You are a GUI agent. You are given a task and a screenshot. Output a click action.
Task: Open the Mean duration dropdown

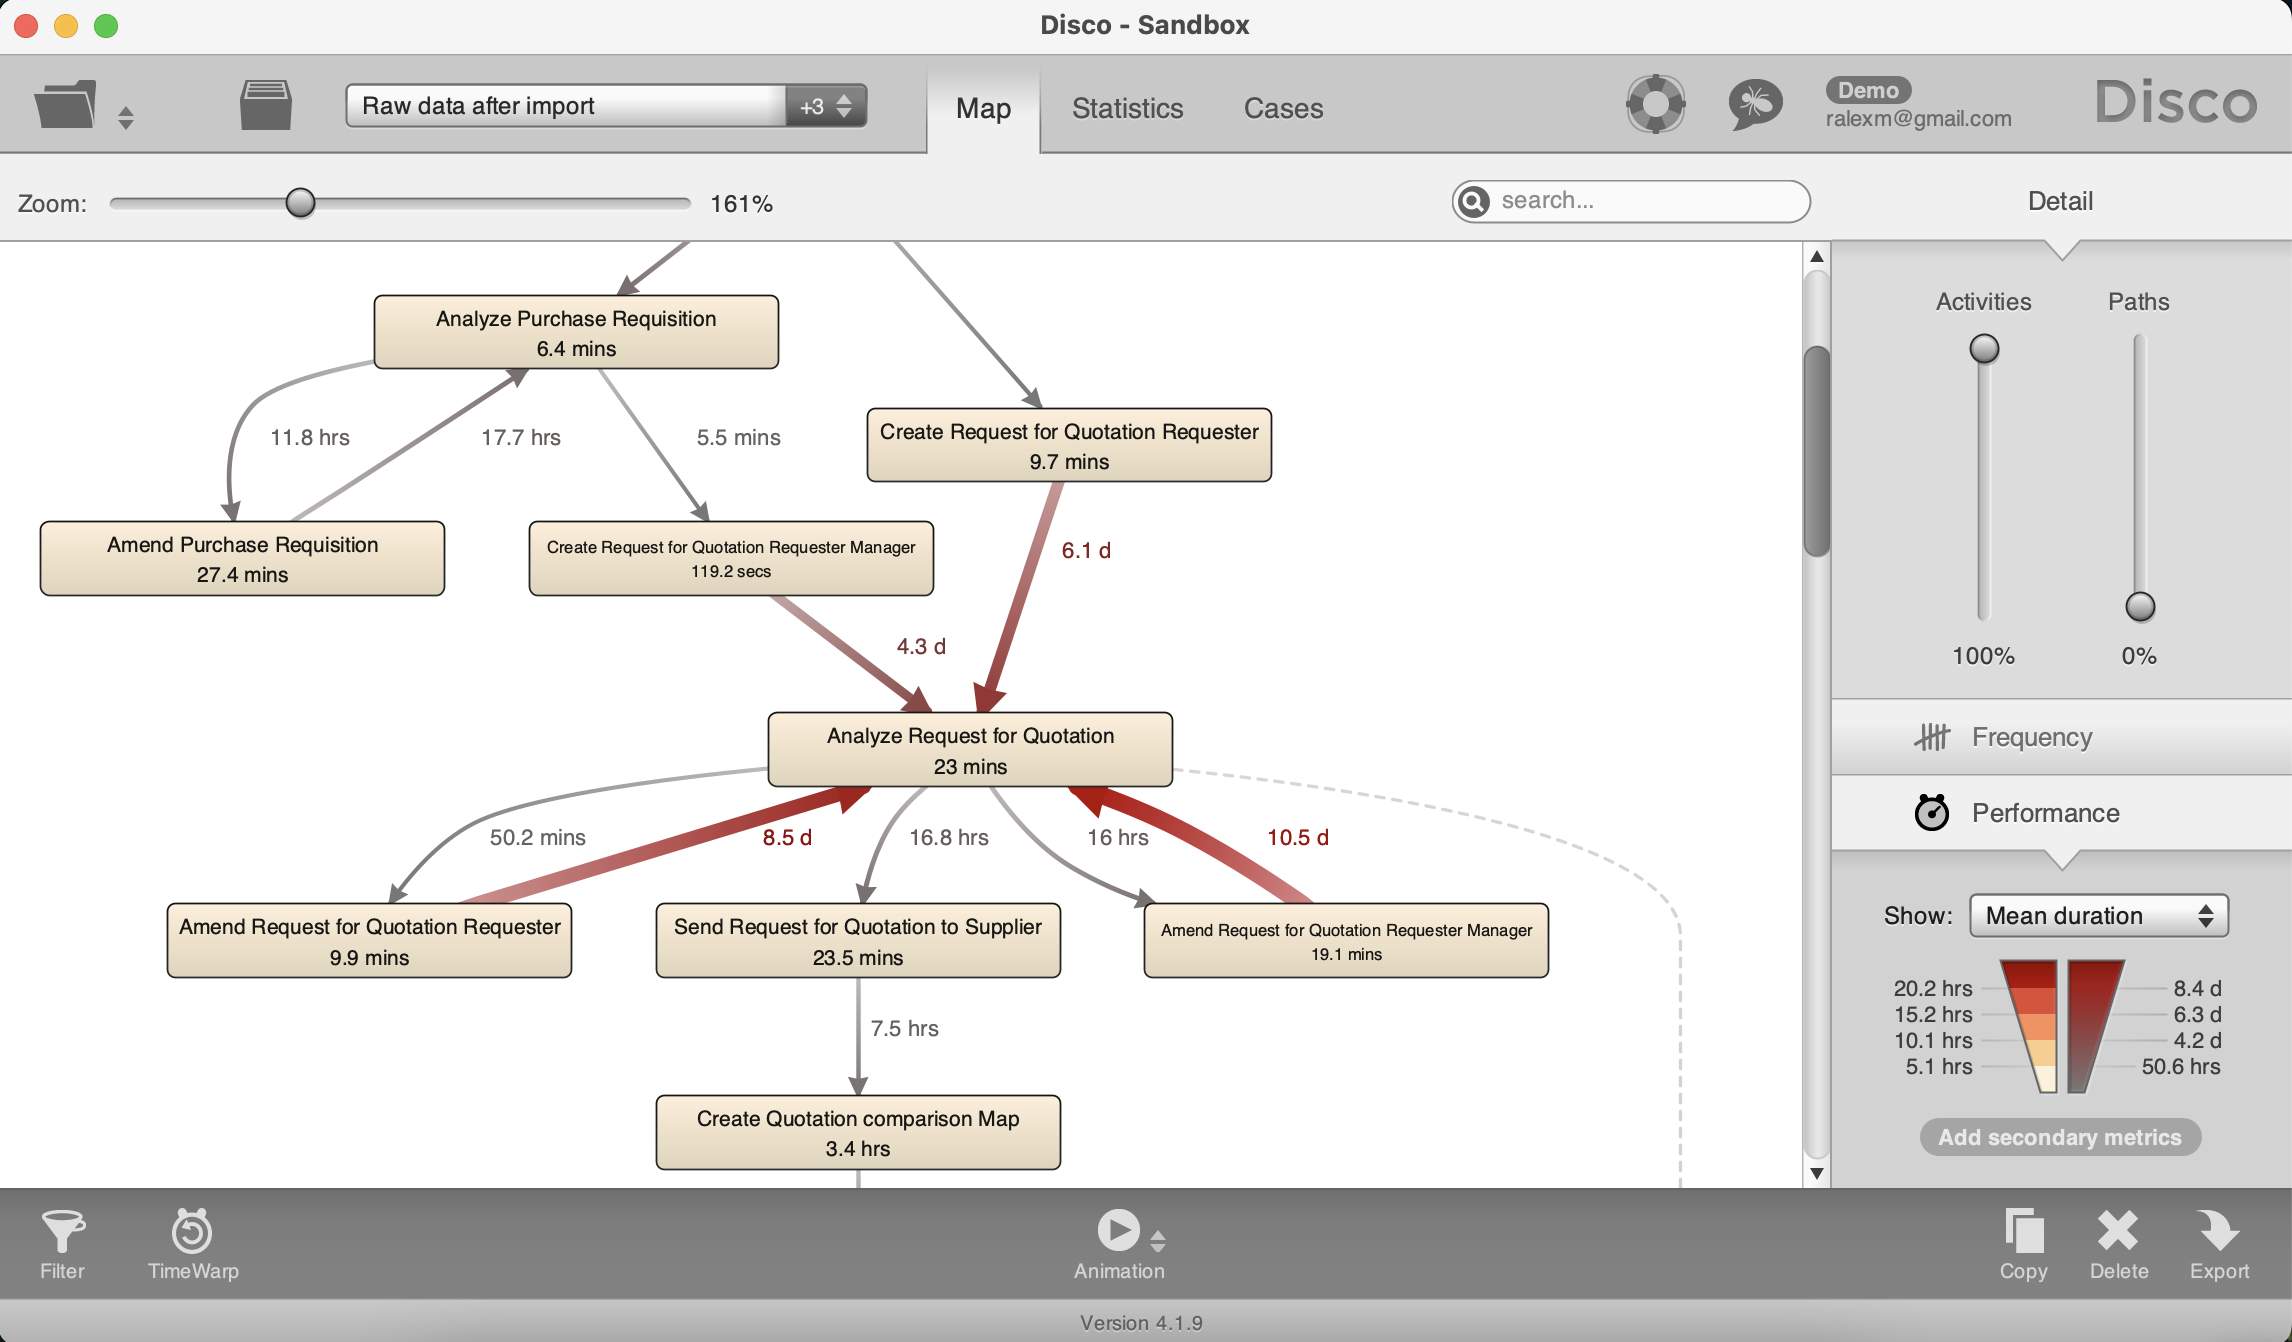click(x=2099, y=916)
